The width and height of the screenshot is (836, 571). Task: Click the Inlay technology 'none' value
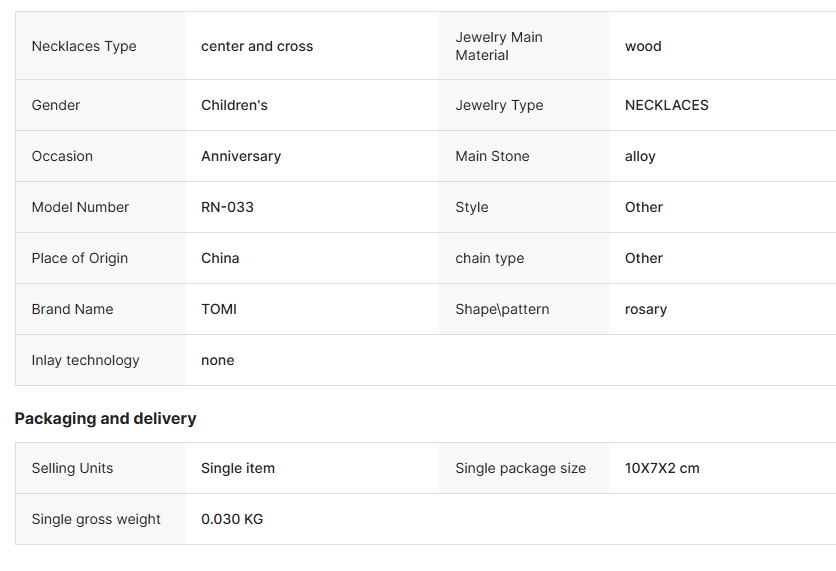[x=217, y=360]
